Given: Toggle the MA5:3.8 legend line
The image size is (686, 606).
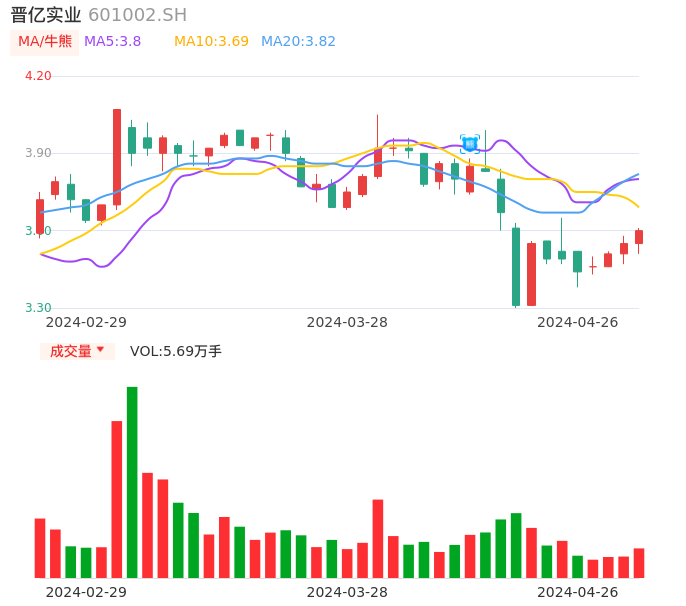Looking at the screenshot, I should [112, 42].
